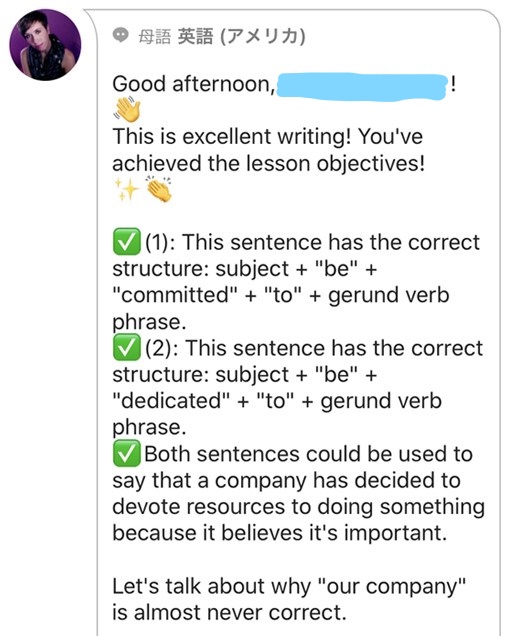Tap the speech bubble icon beside 母語
The width and height of the screenshot is (514, 636).
(x=120, y=36)
